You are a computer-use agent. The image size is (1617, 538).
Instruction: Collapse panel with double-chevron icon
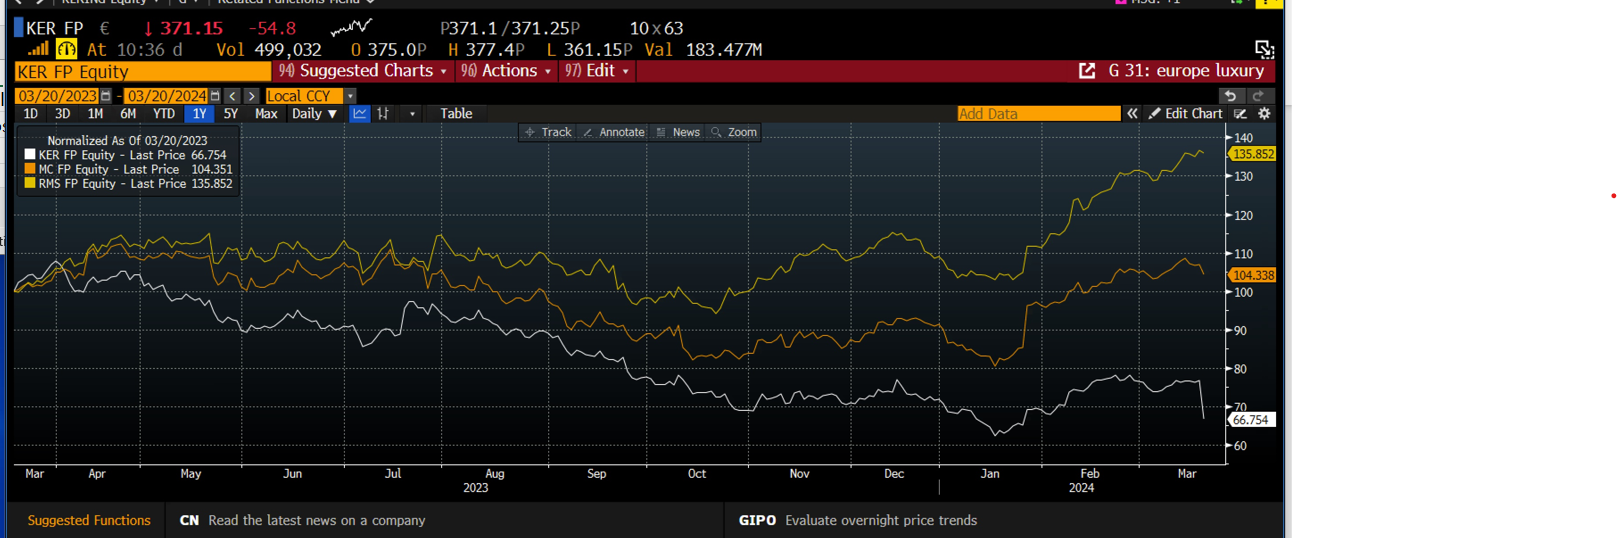click(x=1132, y=114)
